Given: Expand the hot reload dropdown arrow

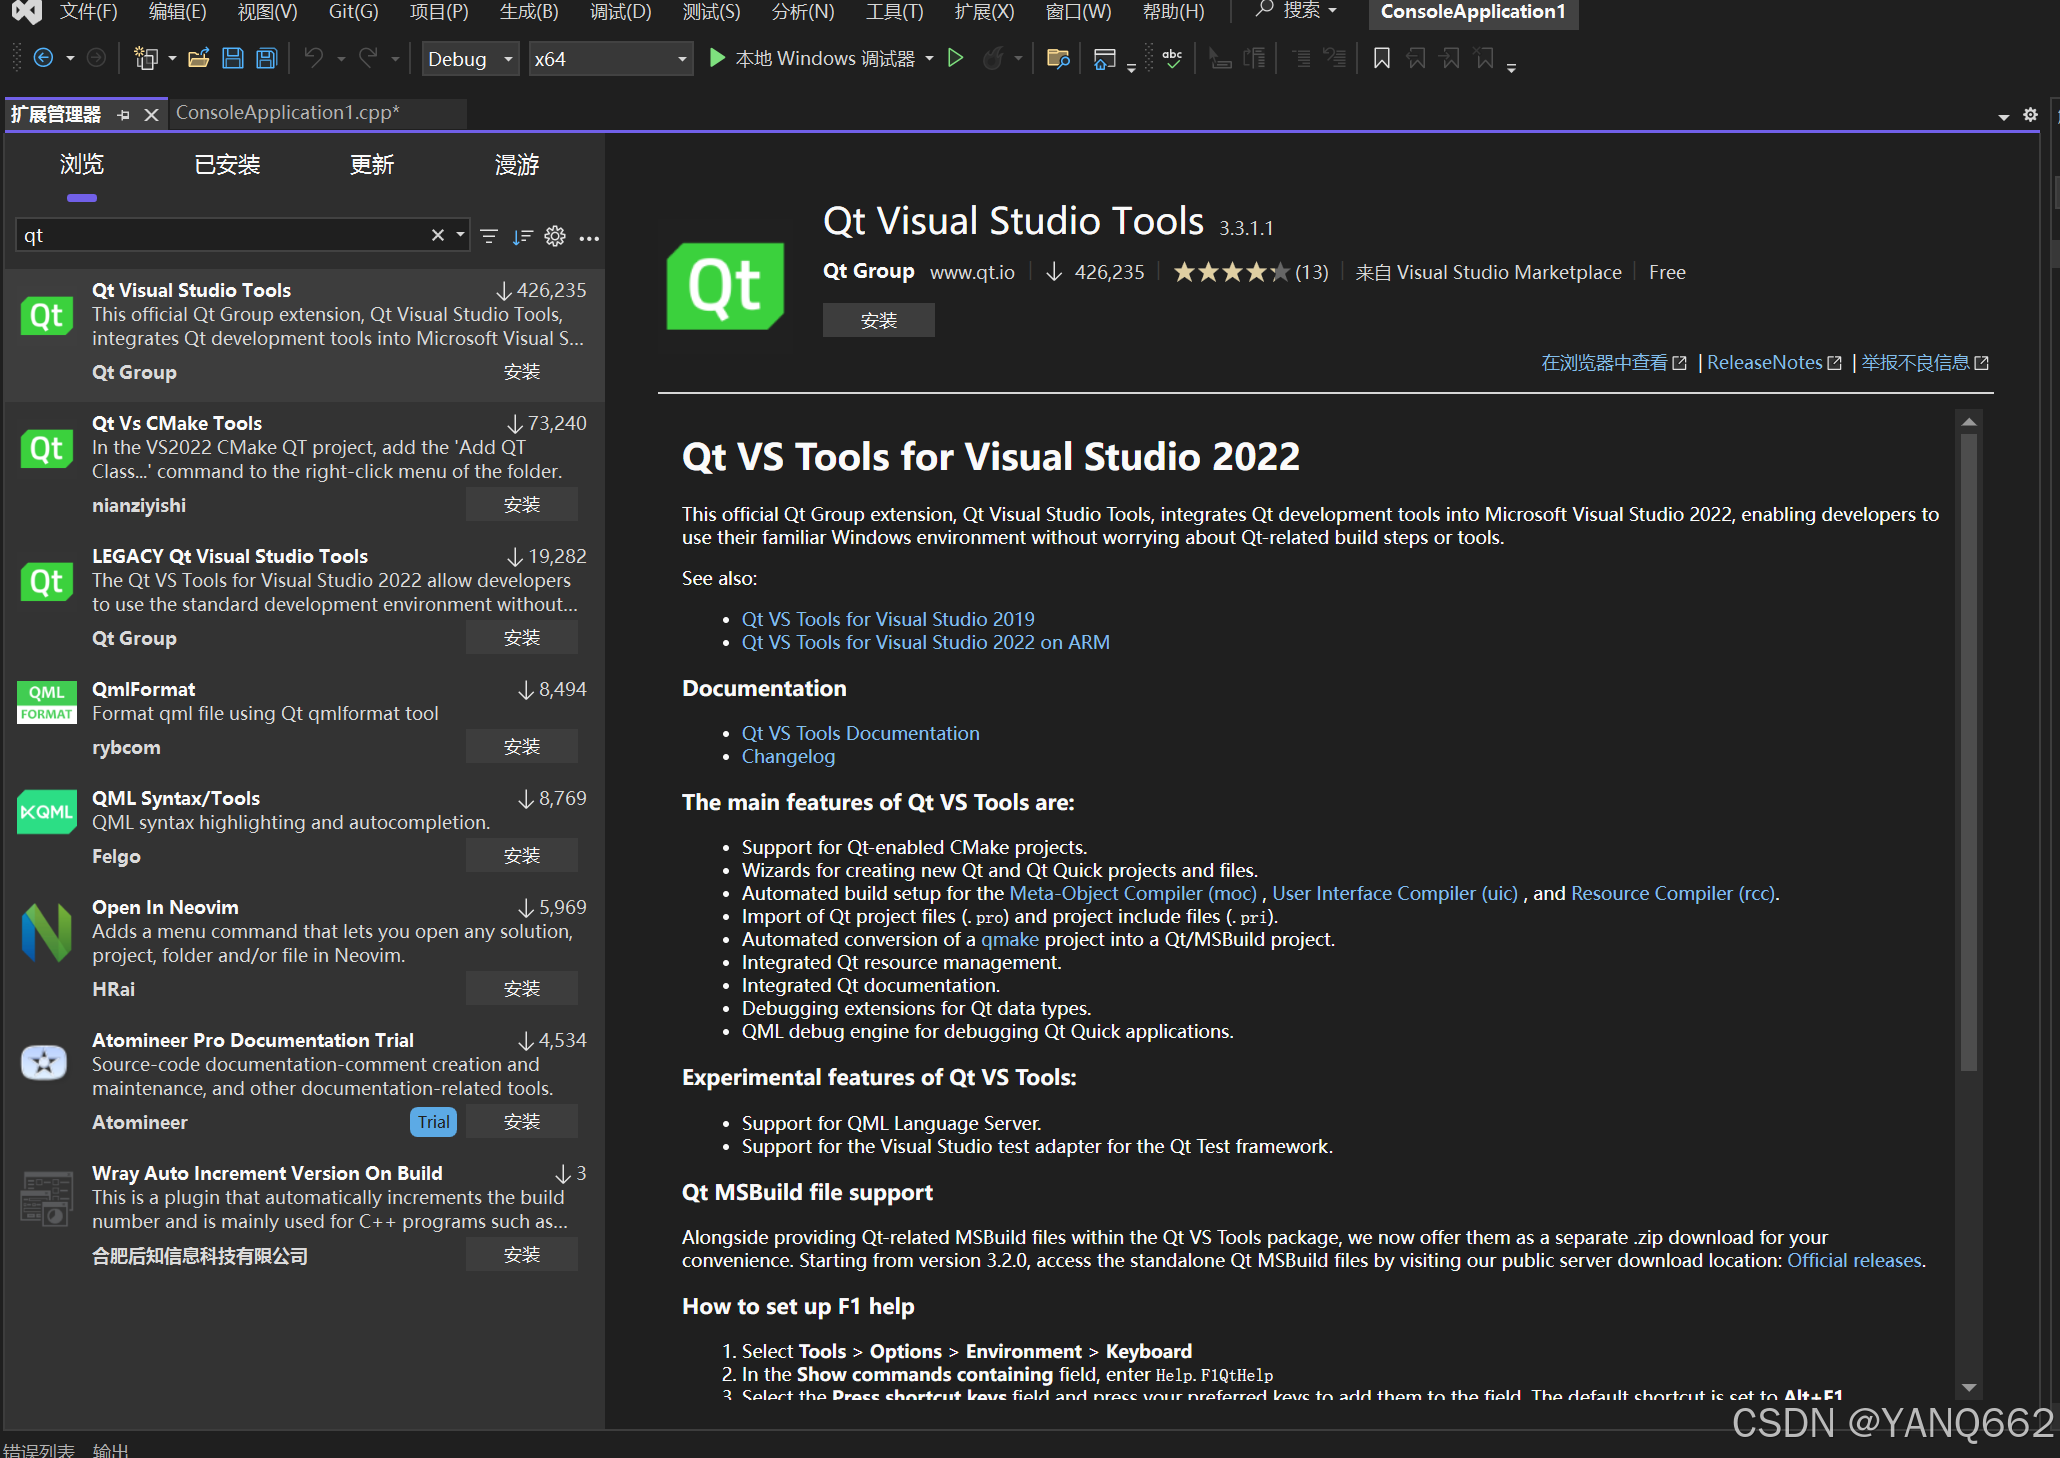Looking at the screenshot, I should point(1018,59).
